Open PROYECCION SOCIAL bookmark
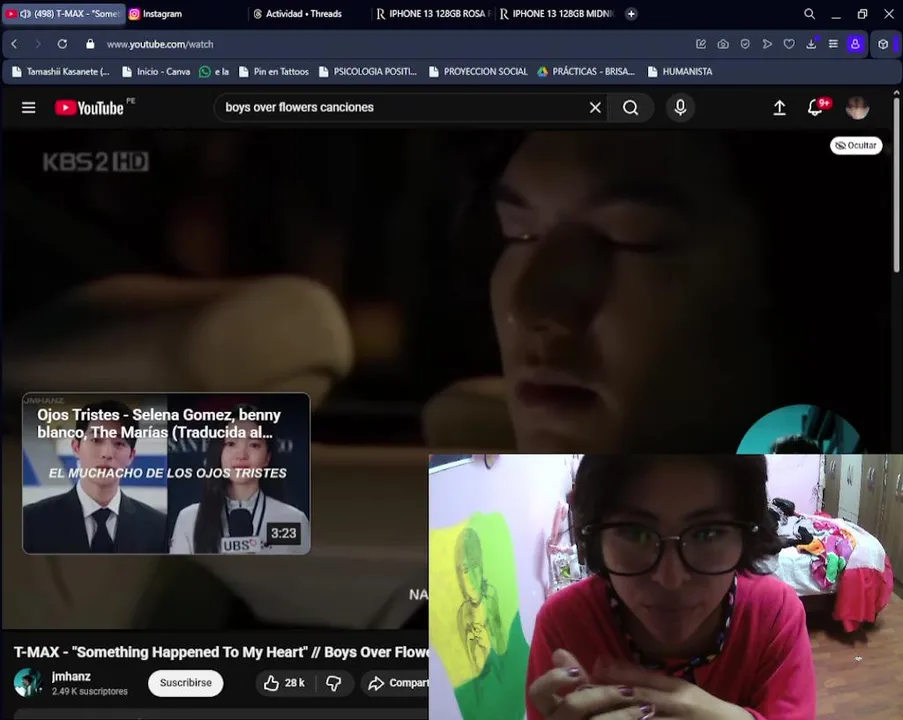This screenshot has width=903, height=720. (x=478, y=71)
